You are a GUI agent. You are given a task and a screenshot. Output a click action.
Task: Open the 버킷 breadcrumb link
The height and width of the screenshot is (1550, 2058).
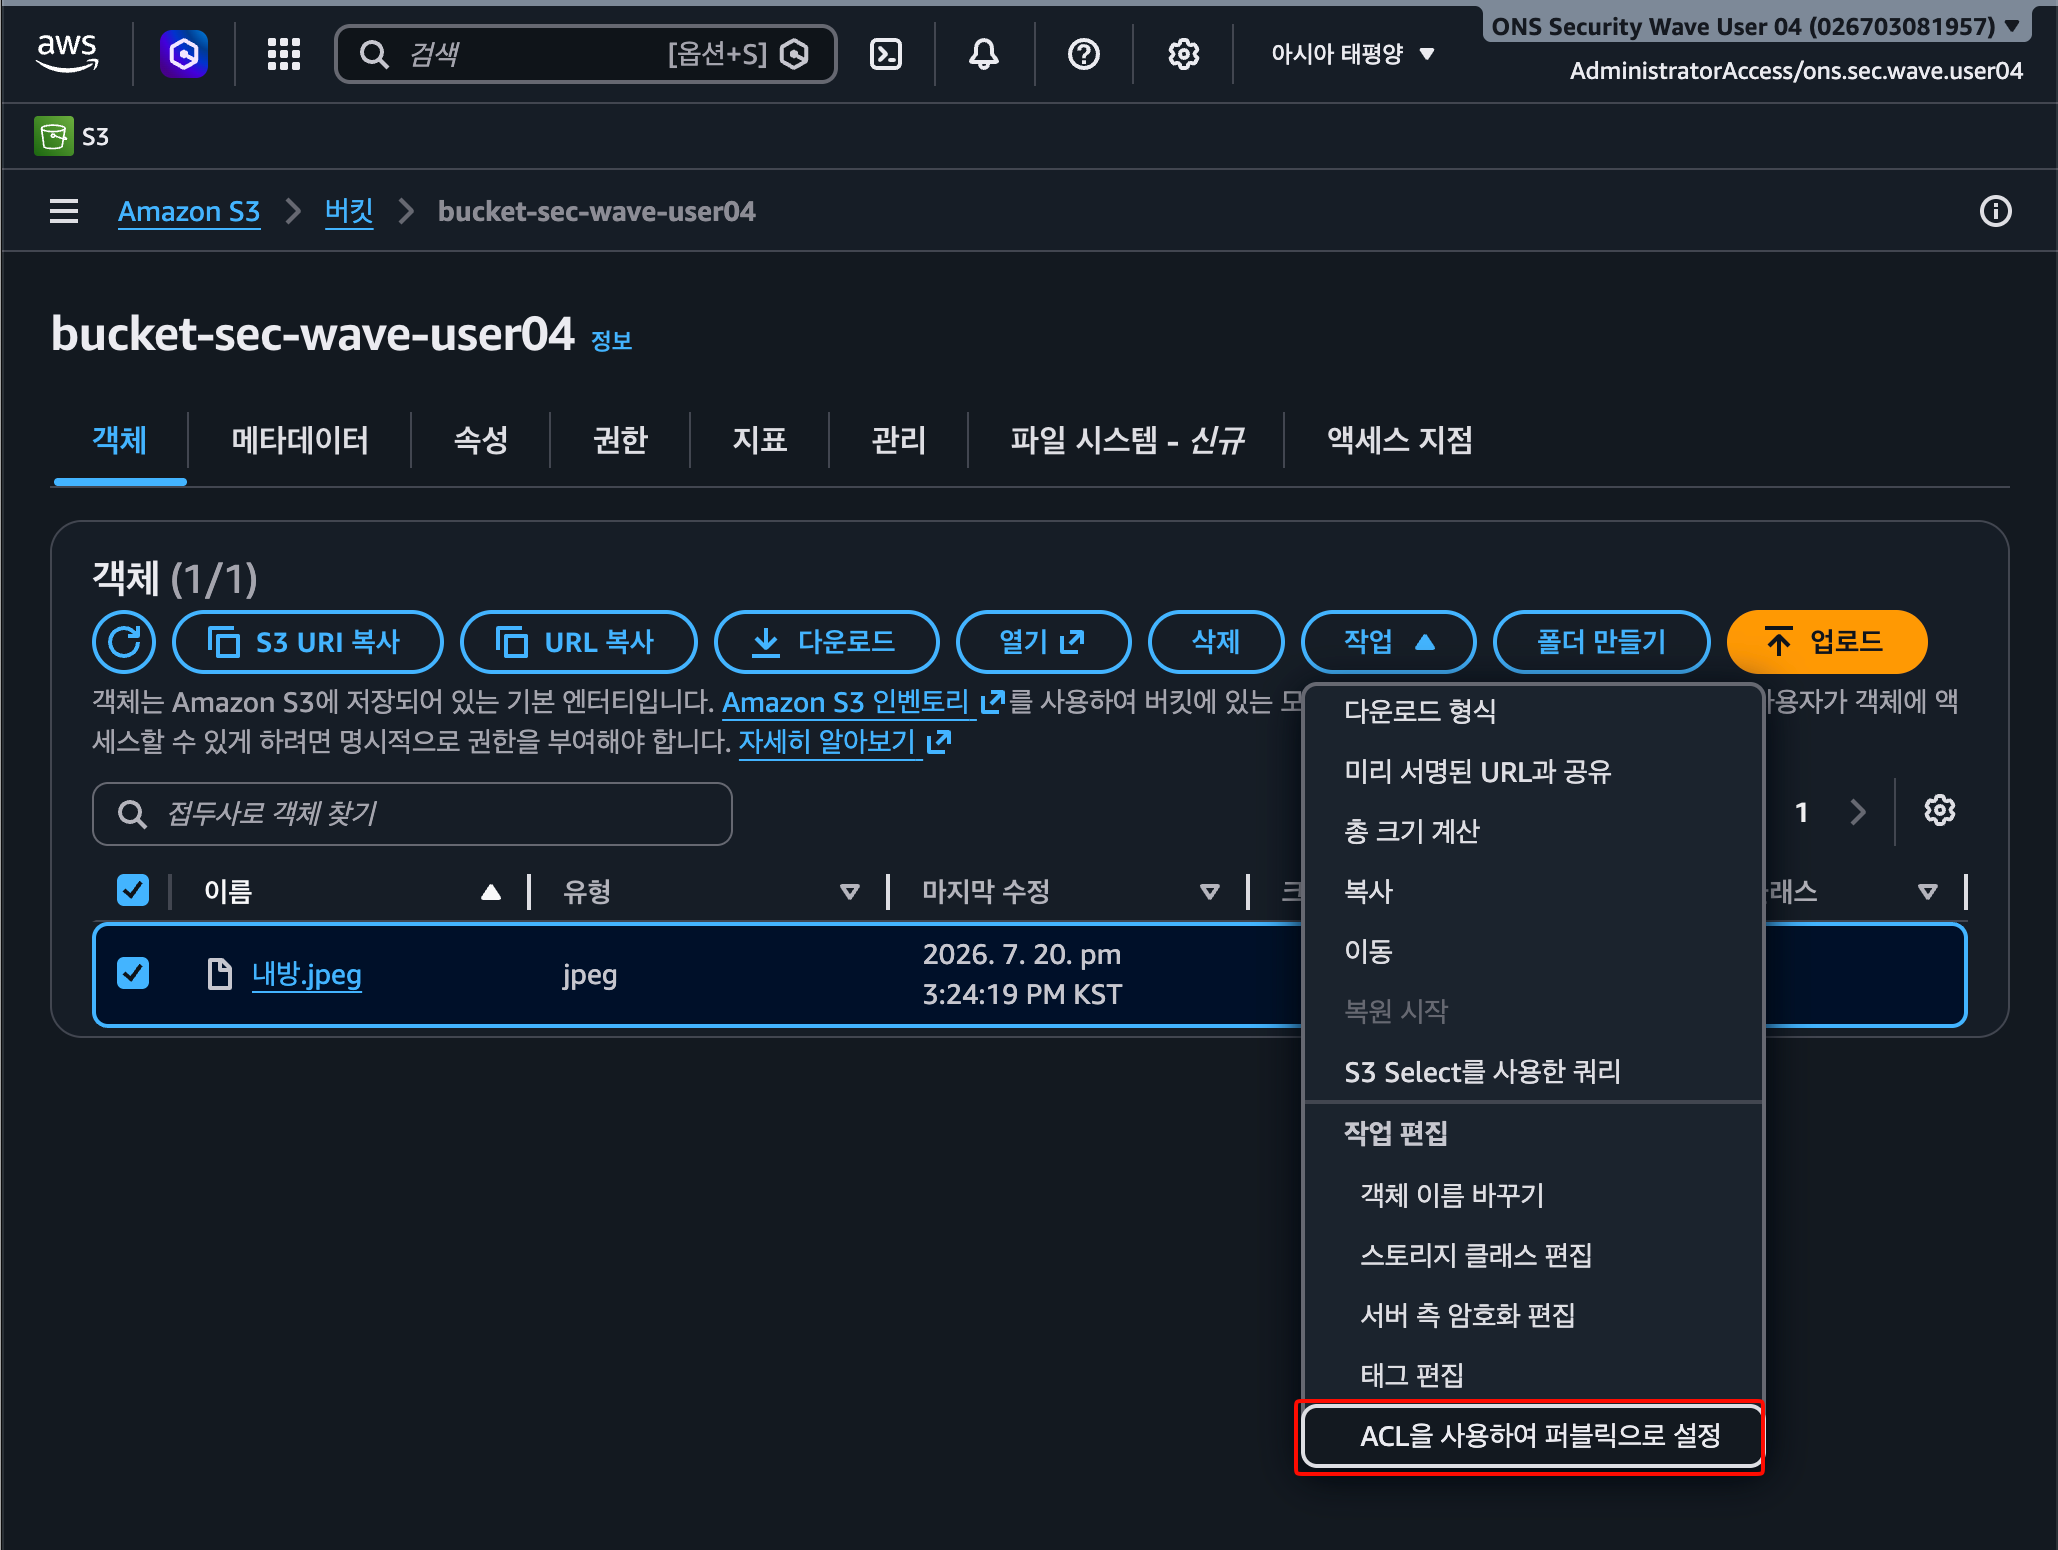tap(349, 211)
